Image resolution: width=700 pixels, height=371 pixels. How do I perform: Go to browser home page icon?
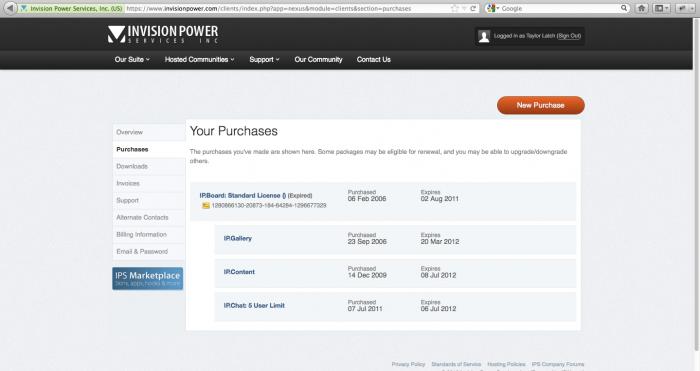click(642, 8)
